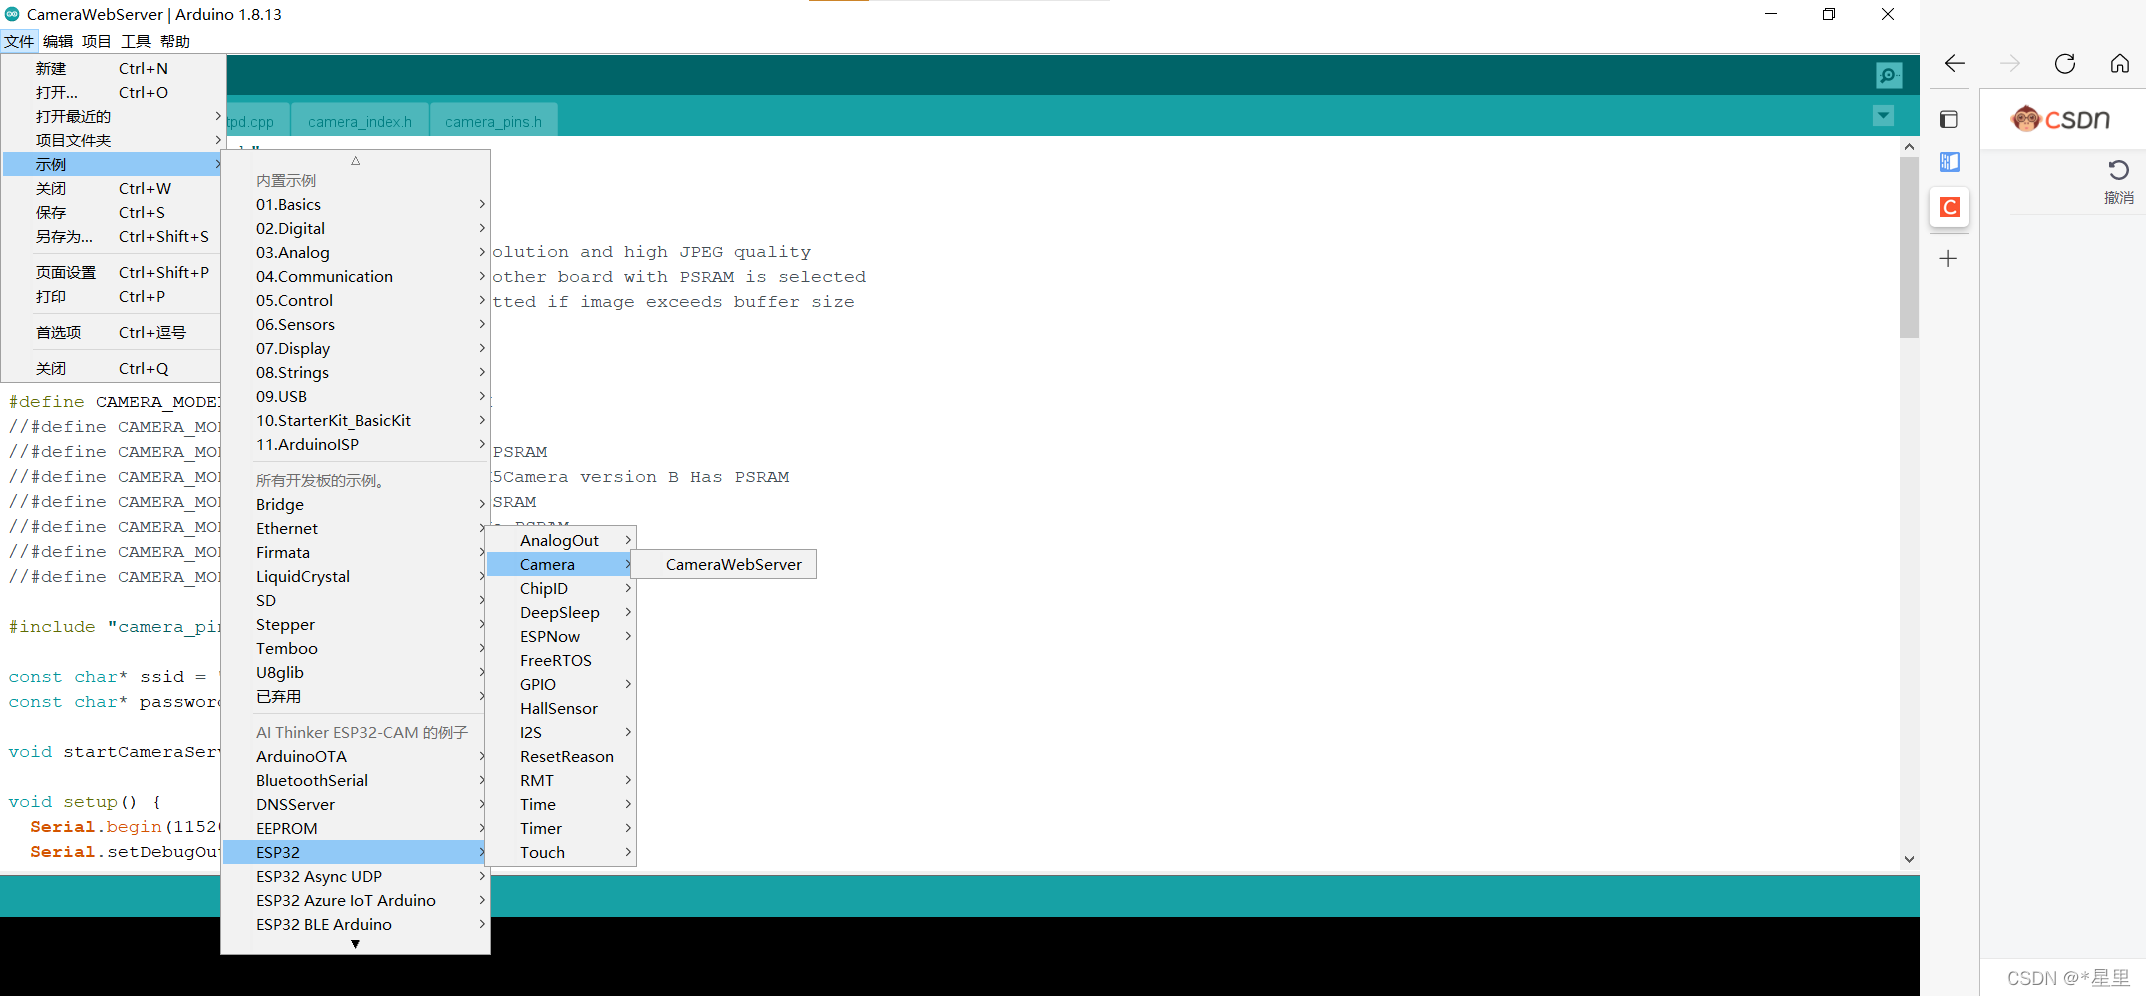Open EEPROM examples entry

(x=355, y=828)
